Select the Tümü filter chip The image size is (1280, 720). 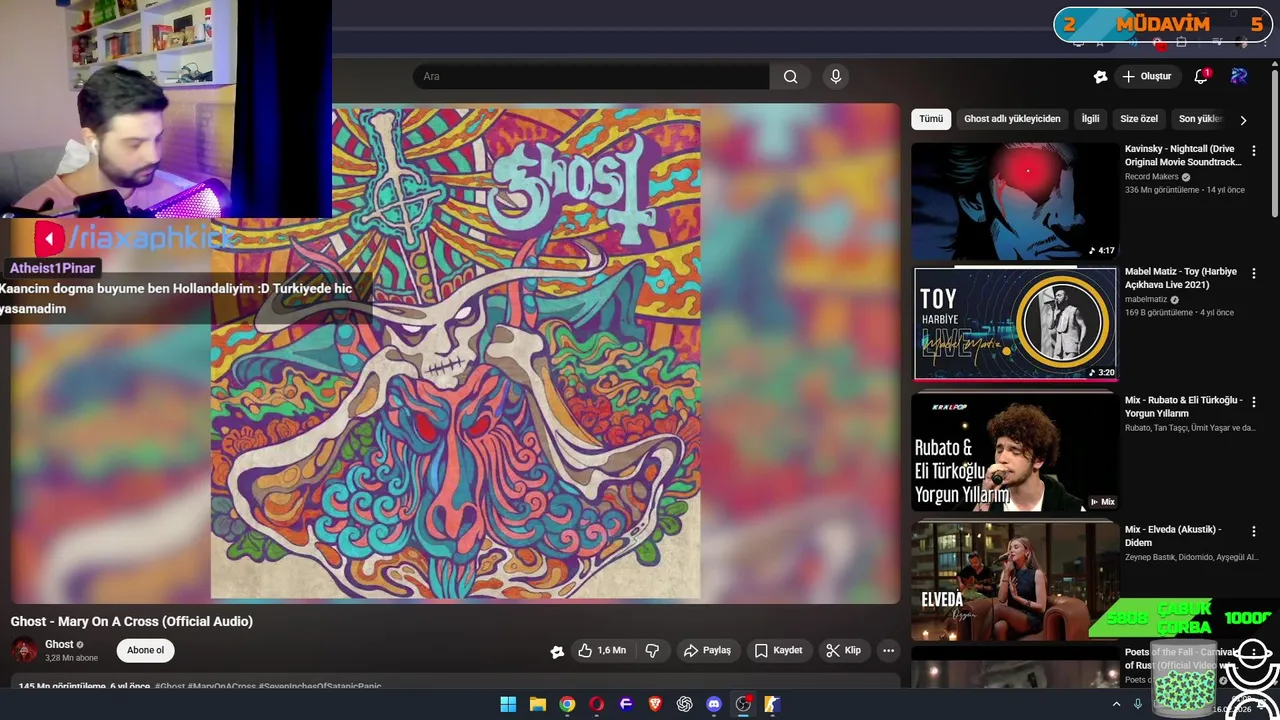pos(931,119)
